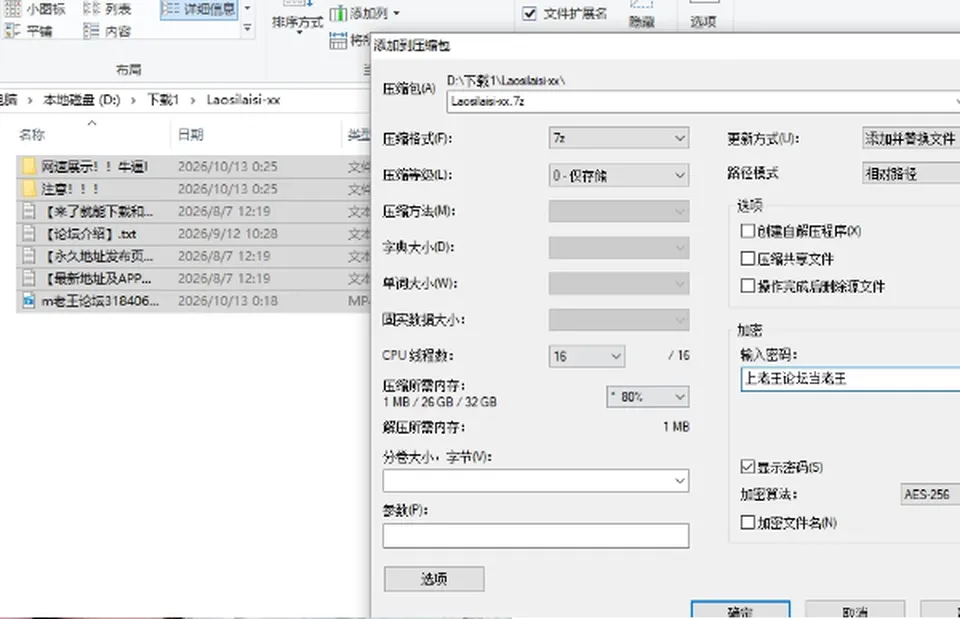Select the 平铺 tiles layout
This screenshot has width=960, height=619.
29,31
